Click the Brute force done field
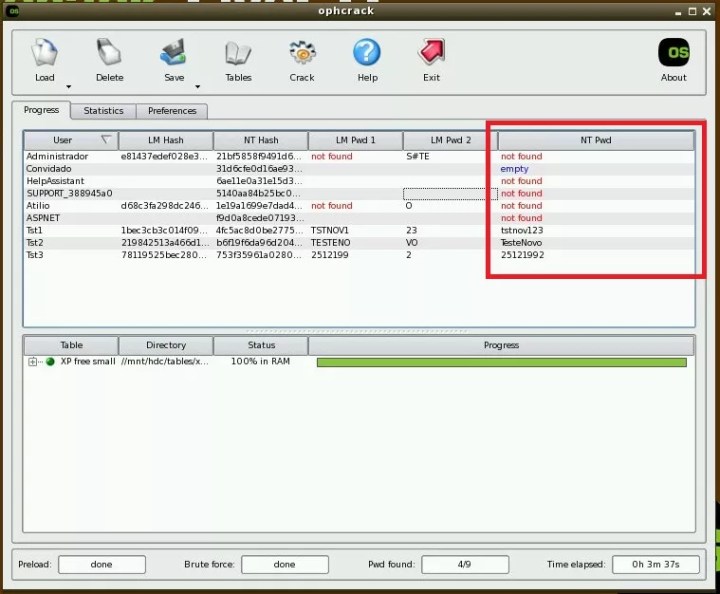 (x=285, y=564)
